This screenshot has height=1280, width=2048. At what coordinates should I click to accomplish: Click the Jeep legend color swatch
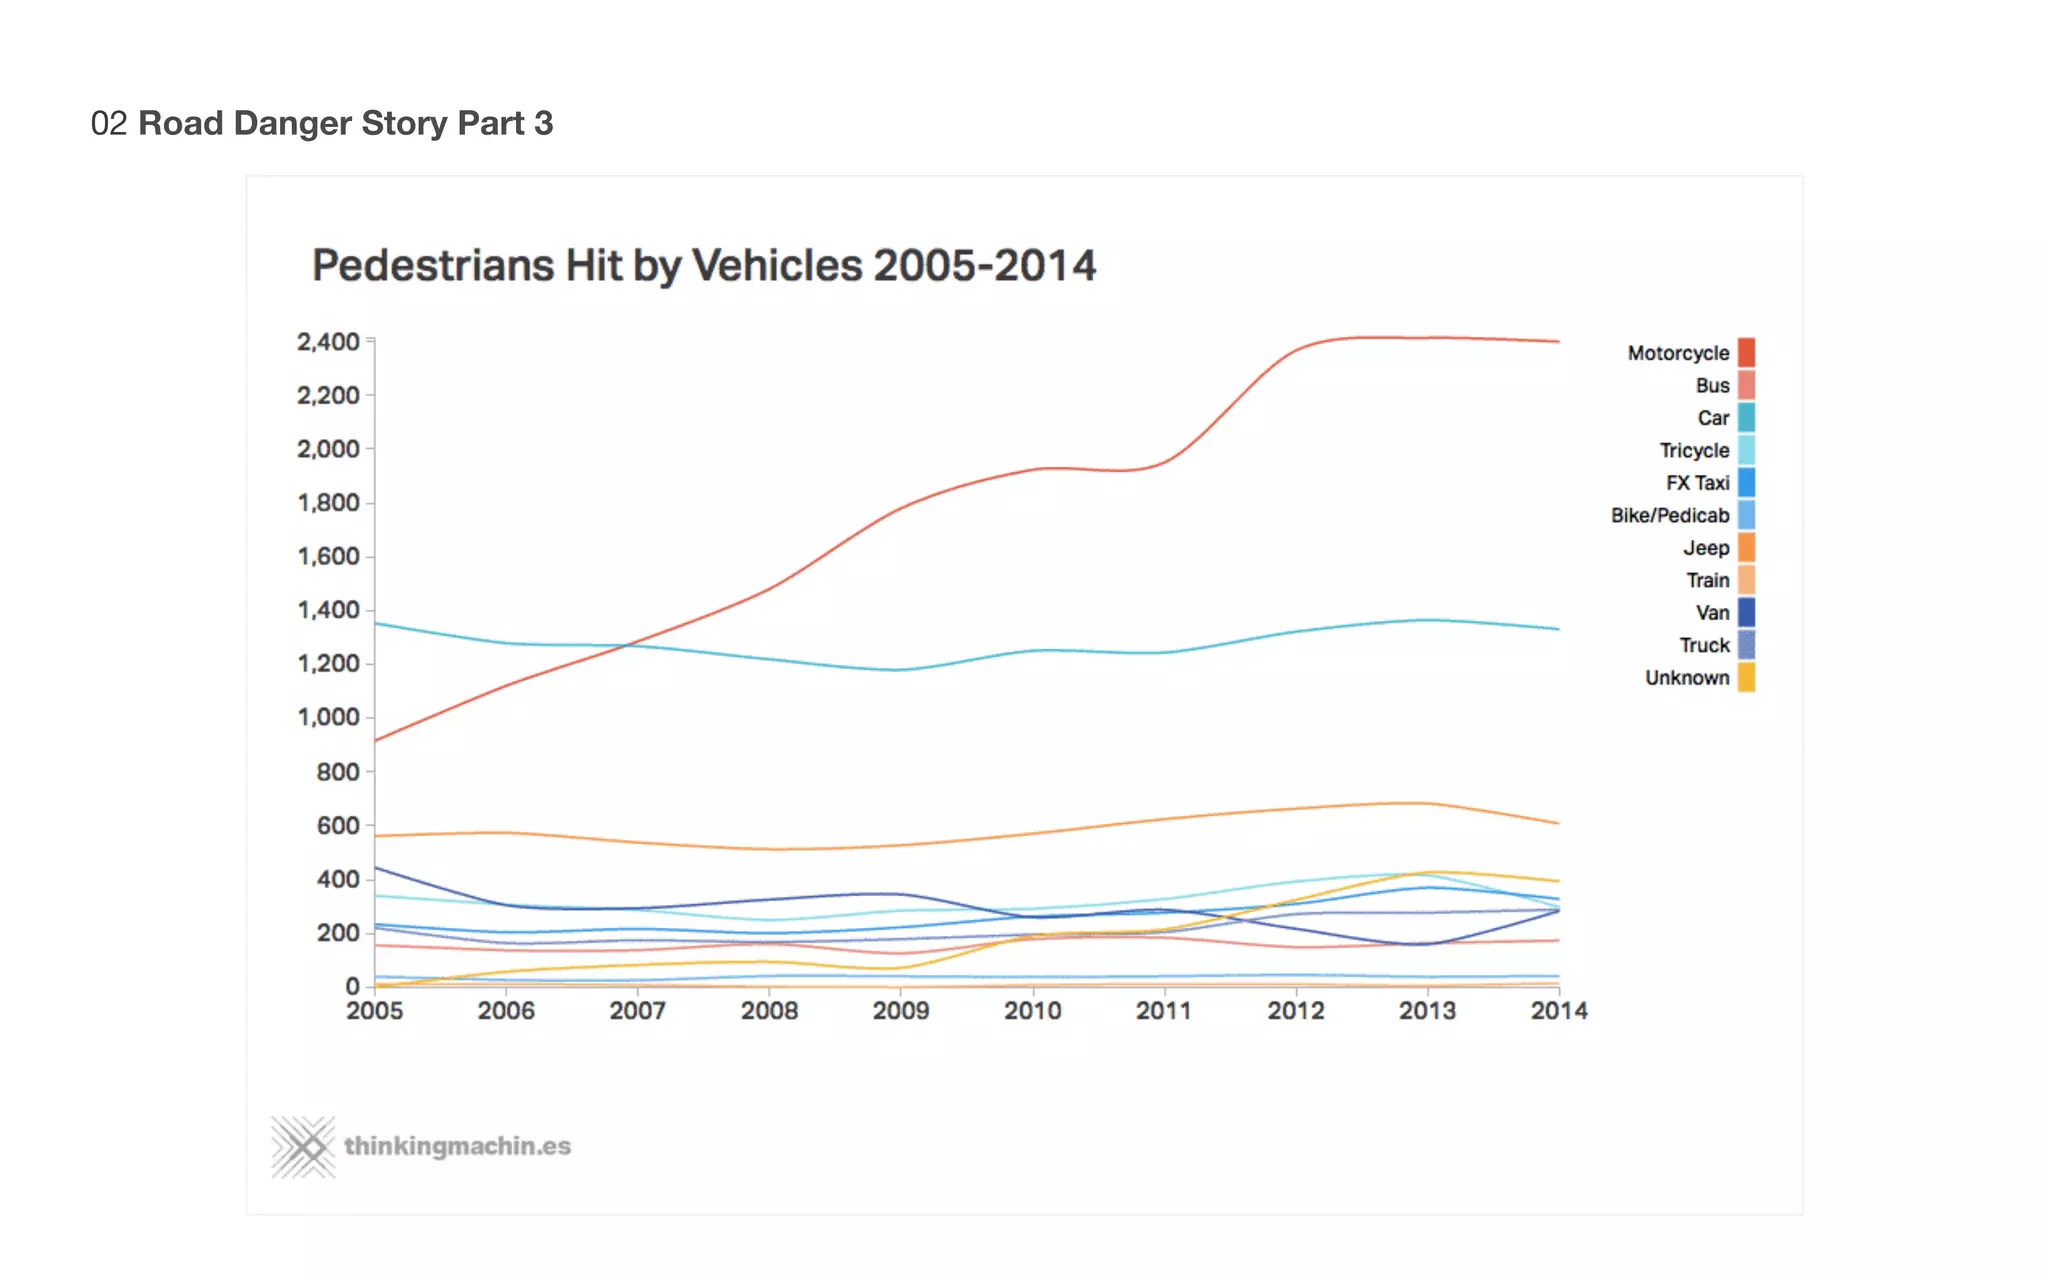[1746, 548]
